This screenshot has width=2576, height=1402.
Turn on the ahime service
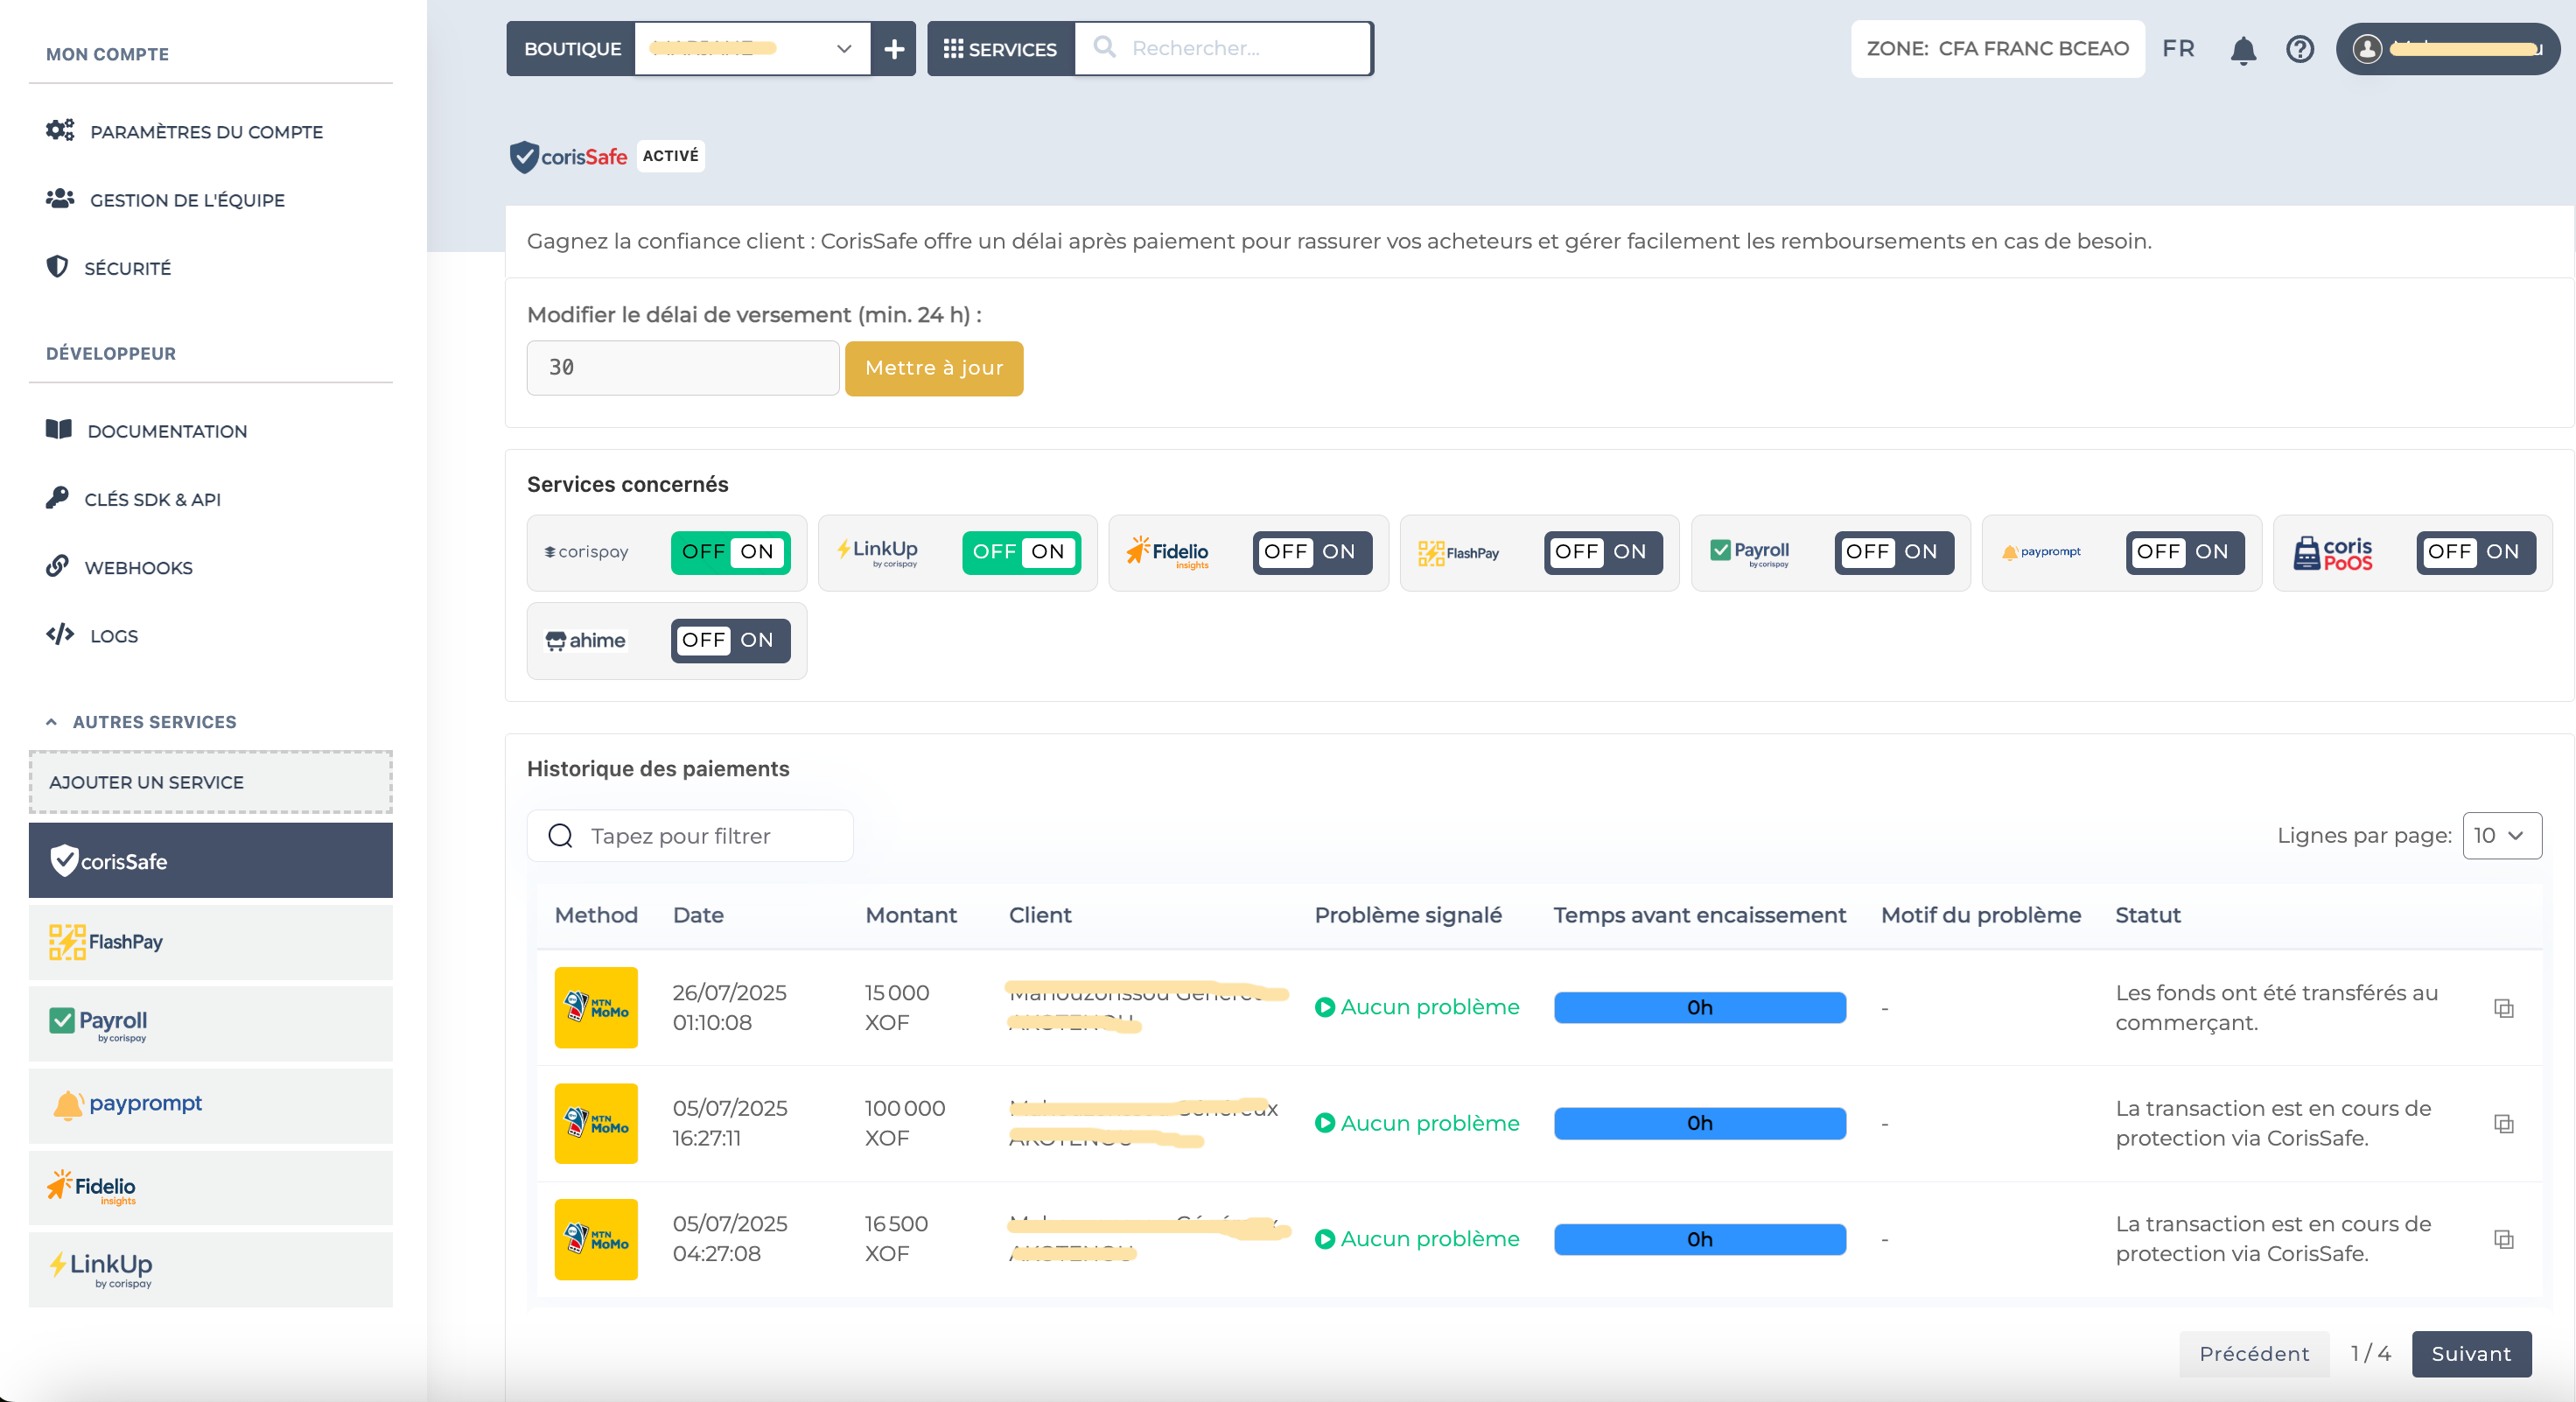click(759, 641)
